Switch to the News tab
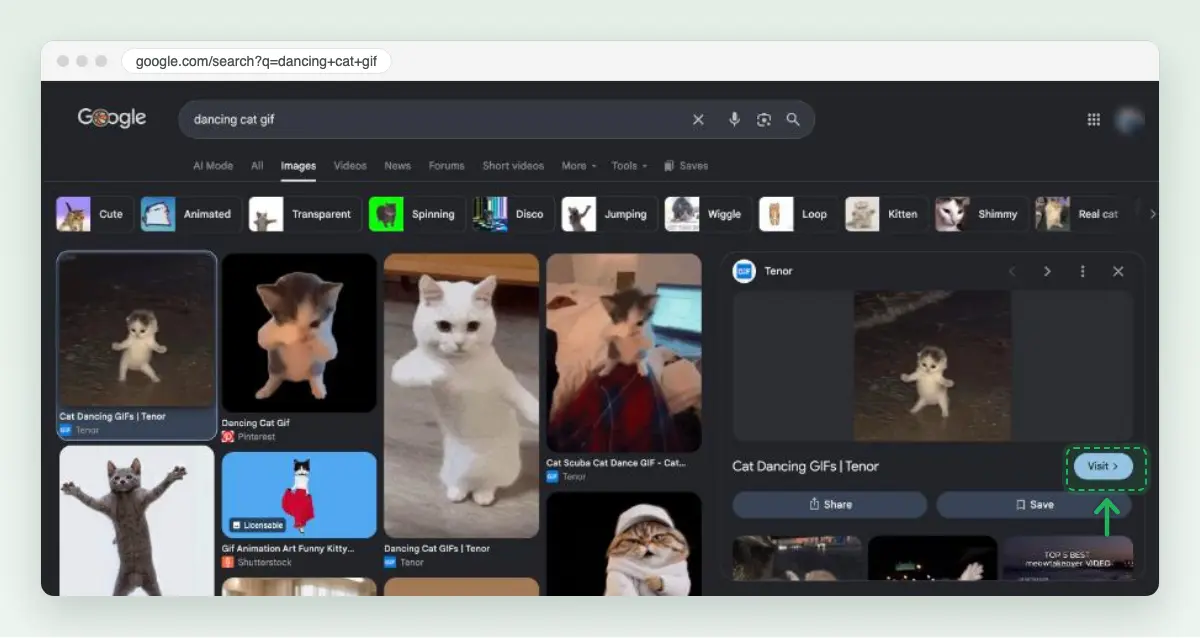This screenshot has width=1200, height=638. 398,166
